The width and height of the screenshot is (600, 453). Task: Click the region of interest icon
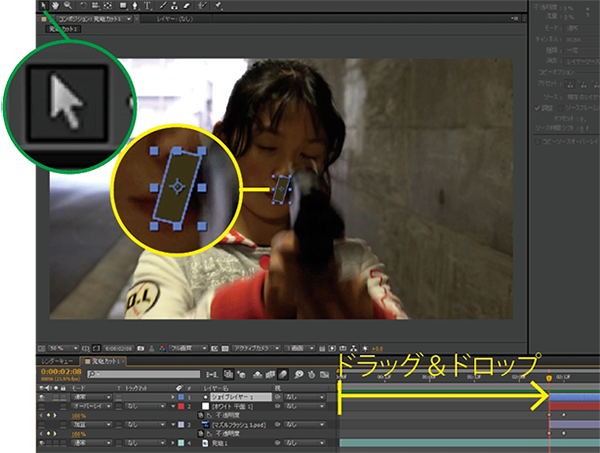[215, 349]
